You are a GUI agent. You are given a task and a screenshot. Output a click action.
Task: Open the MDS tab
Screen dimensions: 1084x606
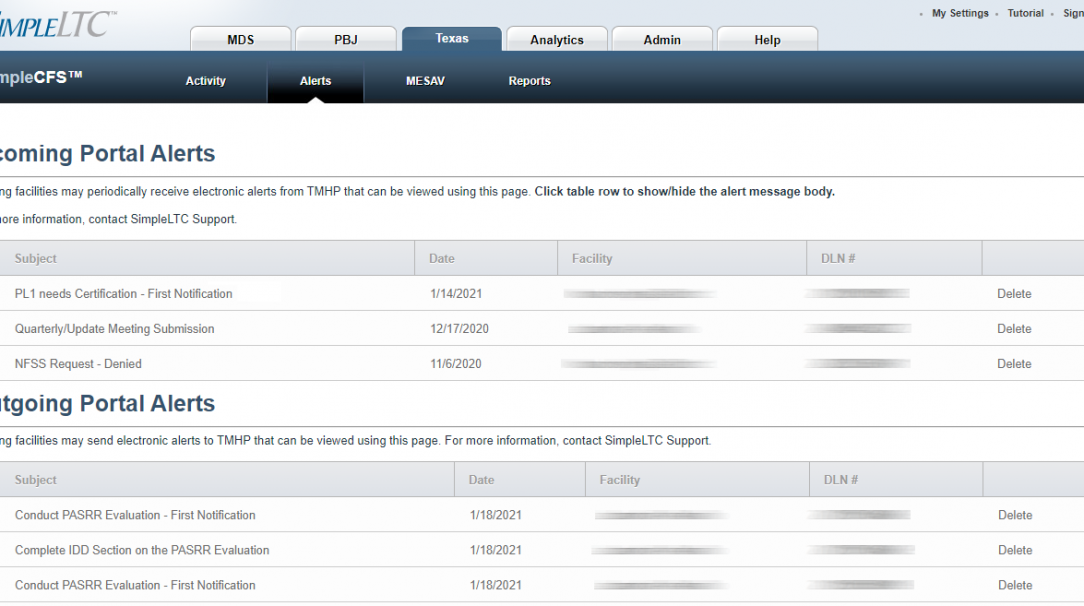point(240,40)
